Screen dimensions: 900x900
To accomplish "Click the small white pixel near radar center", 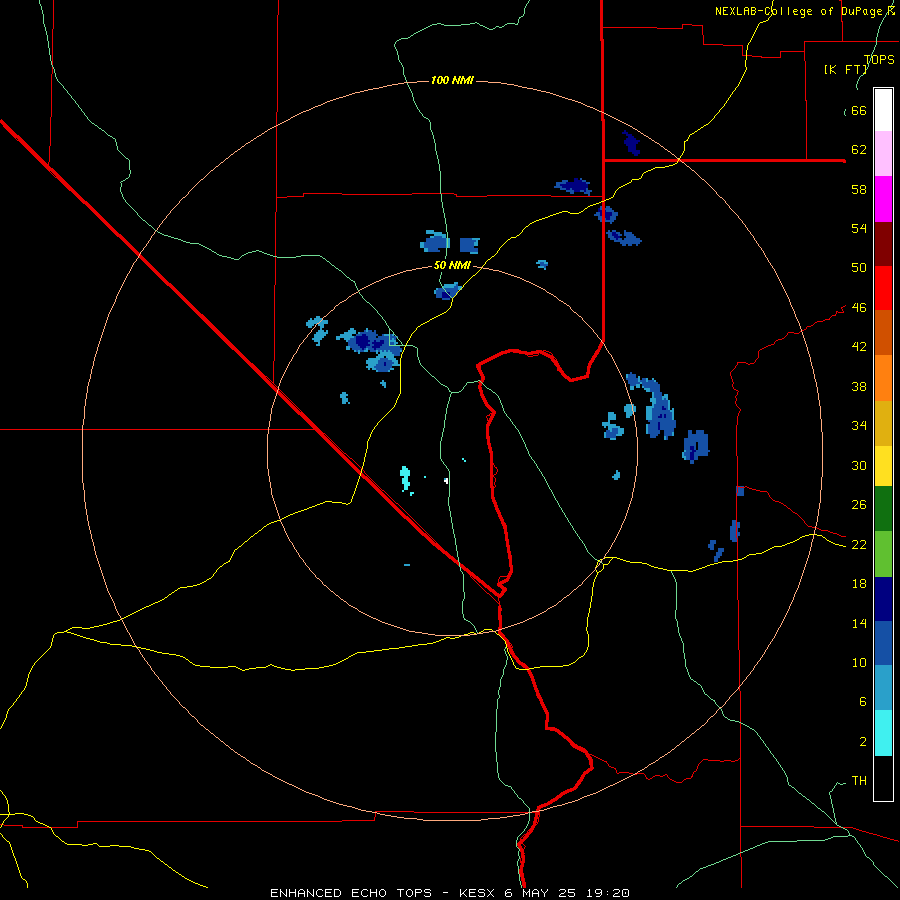I will [x=446, y=480].
